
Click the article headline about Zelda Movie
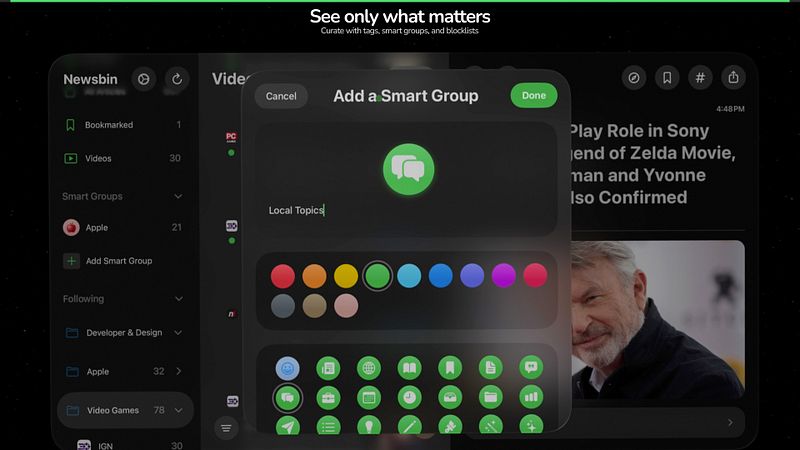click(x=653, y=164)
